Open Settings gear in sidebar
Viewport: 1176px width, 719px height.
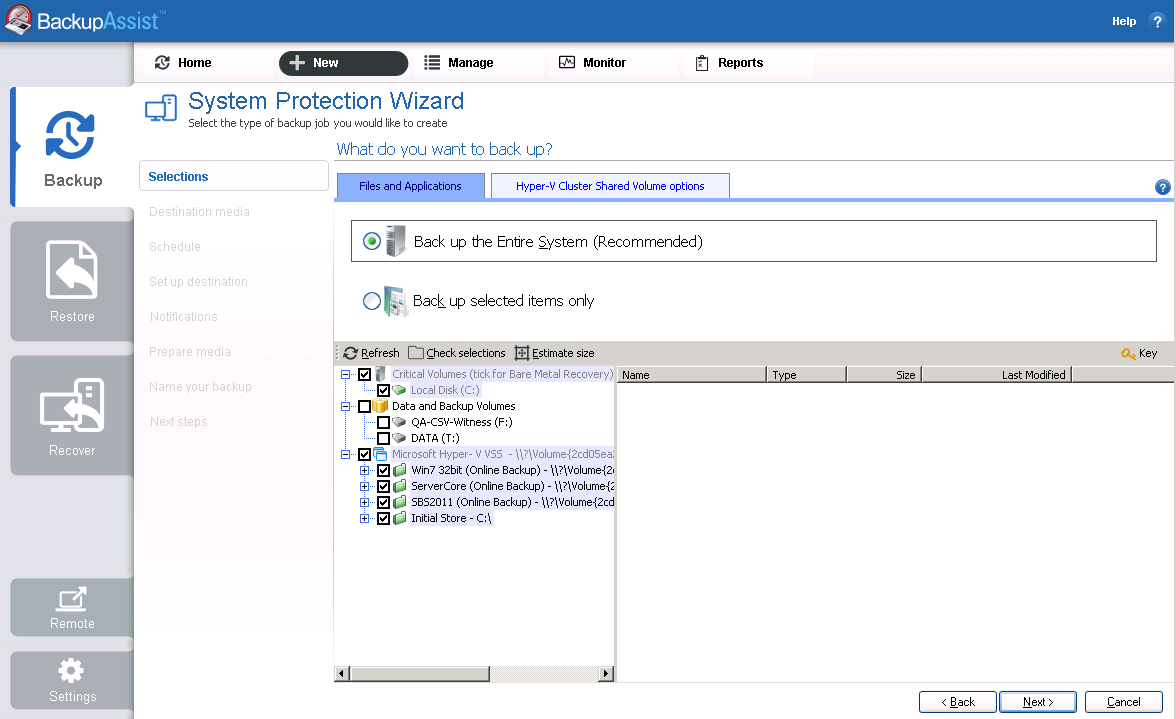(x=71, y=670)
